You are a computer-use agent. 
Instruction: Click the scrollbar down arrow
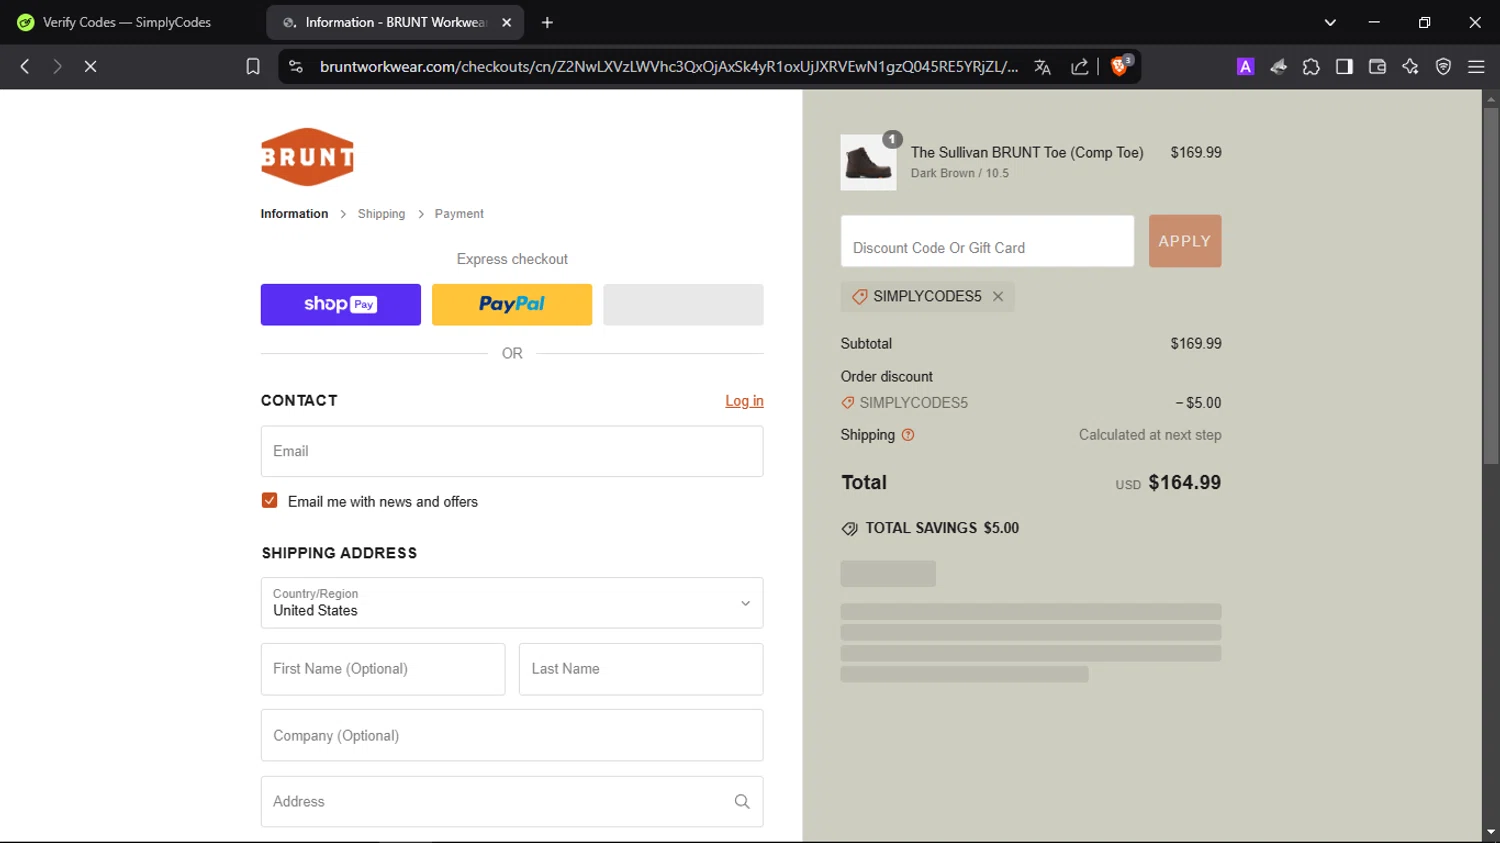(1491, 832)
